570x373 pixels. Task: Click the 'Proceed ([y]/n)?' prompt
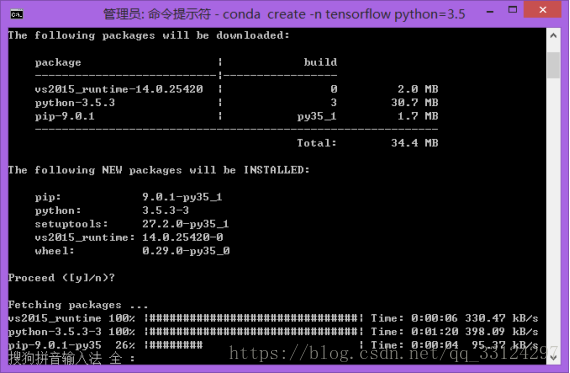(x=61, y=278)
